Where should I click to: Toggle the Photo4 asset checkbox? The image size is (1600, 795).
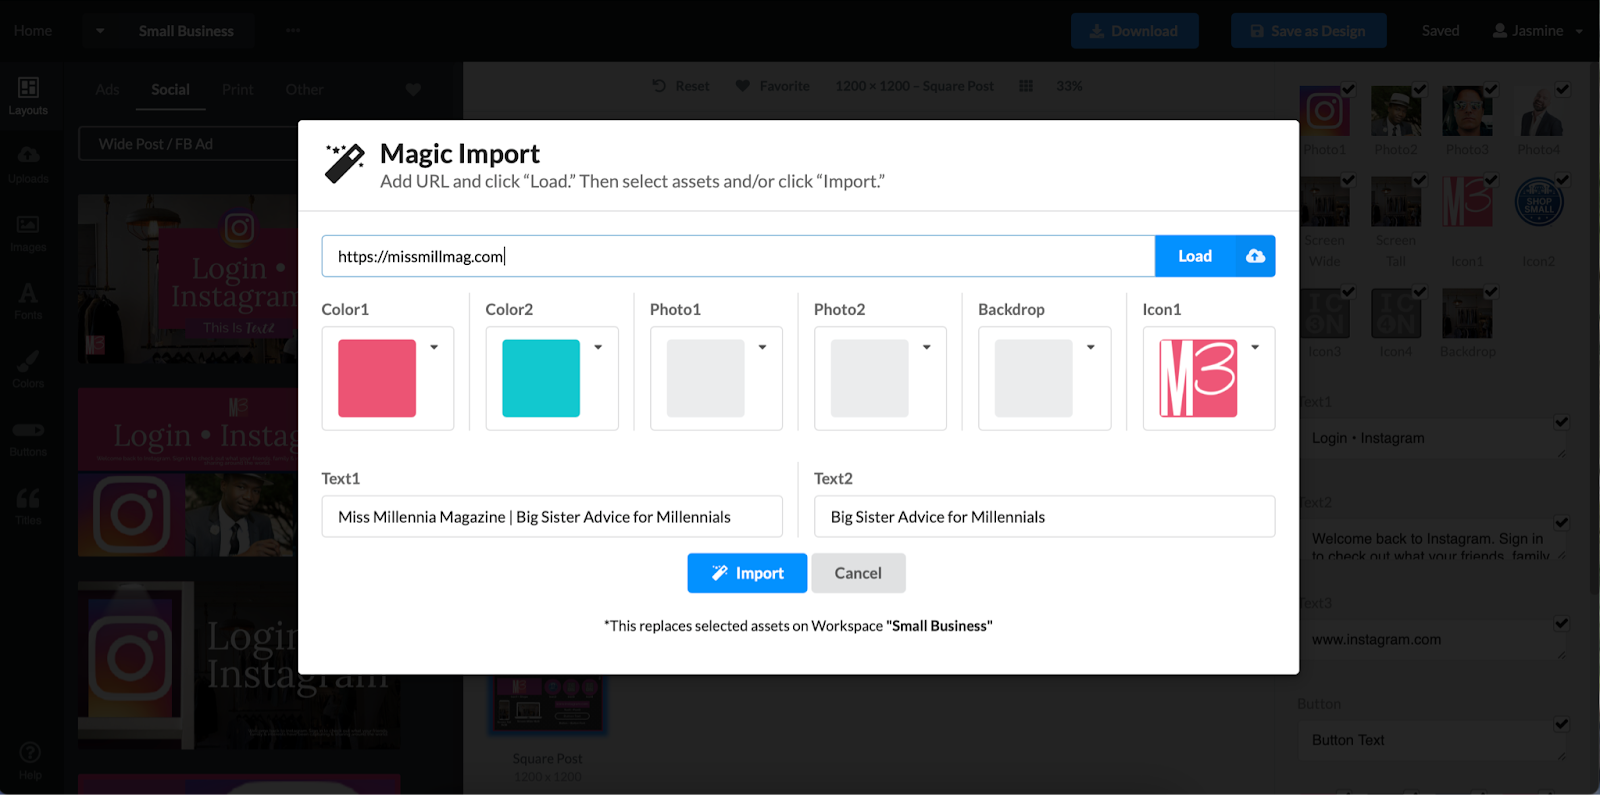click(x=1562, y=89)
